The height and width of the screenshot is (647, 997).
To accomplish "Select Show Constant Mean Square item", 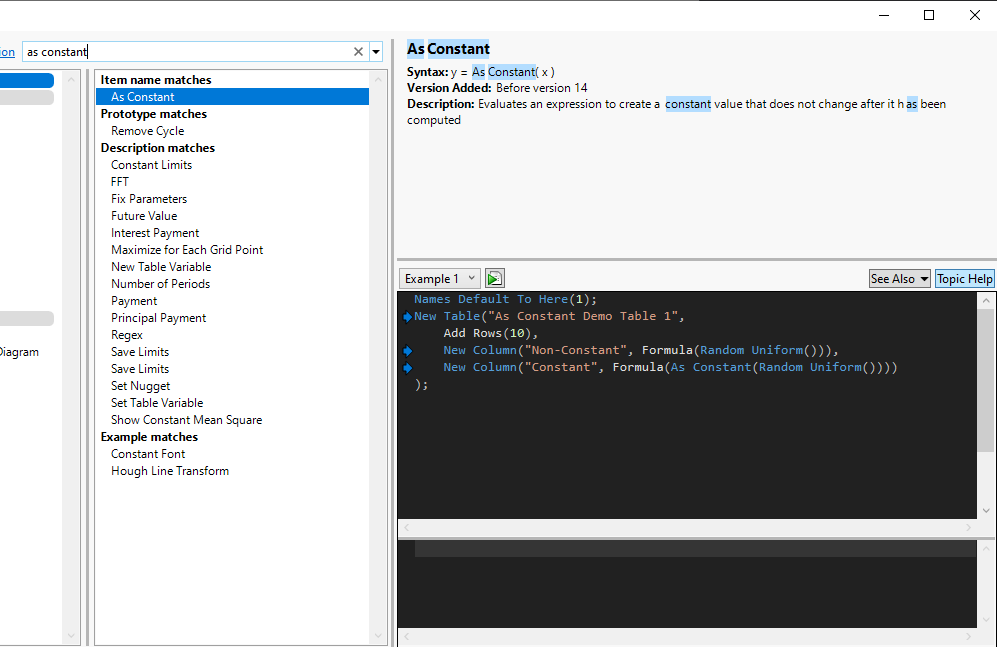I will click(x=186, y=420).
